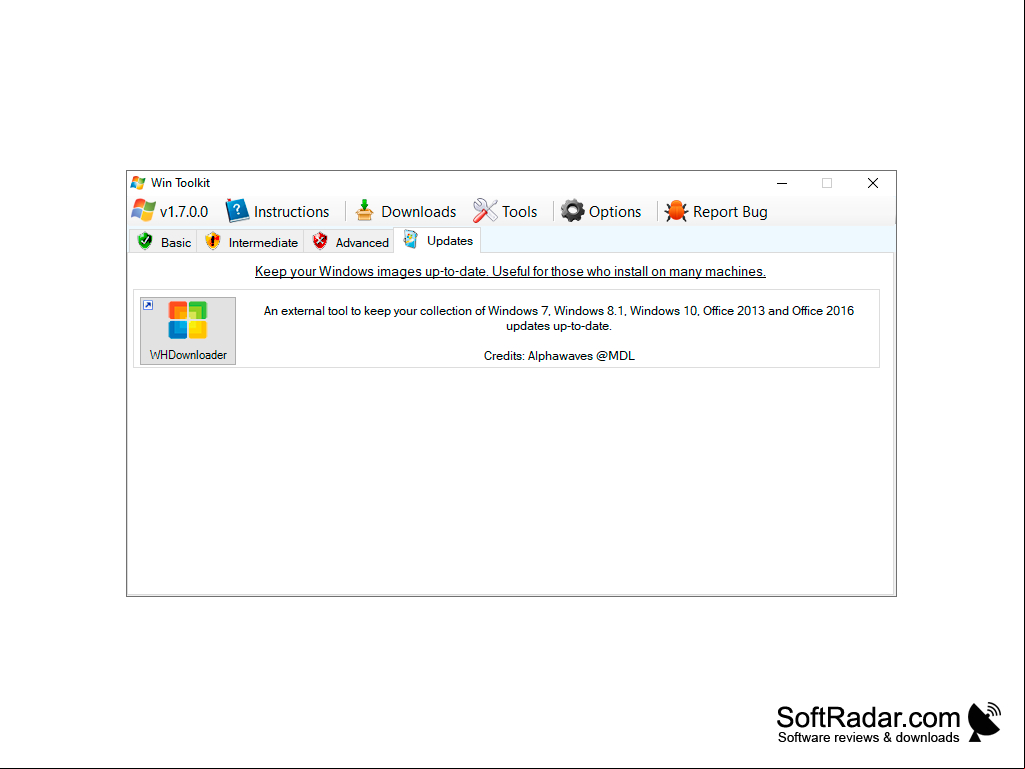
Task: Minimize the Win Toolkit window
Action: 782,183
